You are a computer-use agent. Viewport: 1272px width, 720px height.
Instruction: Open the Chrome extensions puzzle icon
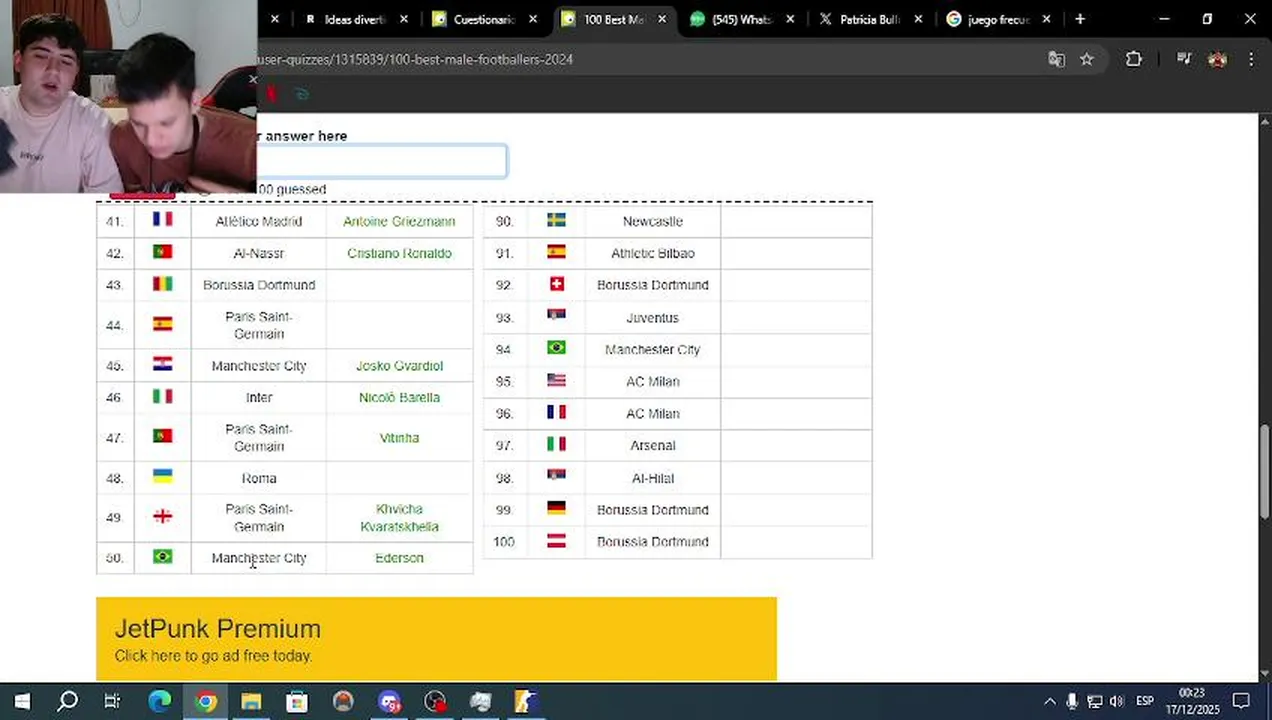coord(1133,59)
